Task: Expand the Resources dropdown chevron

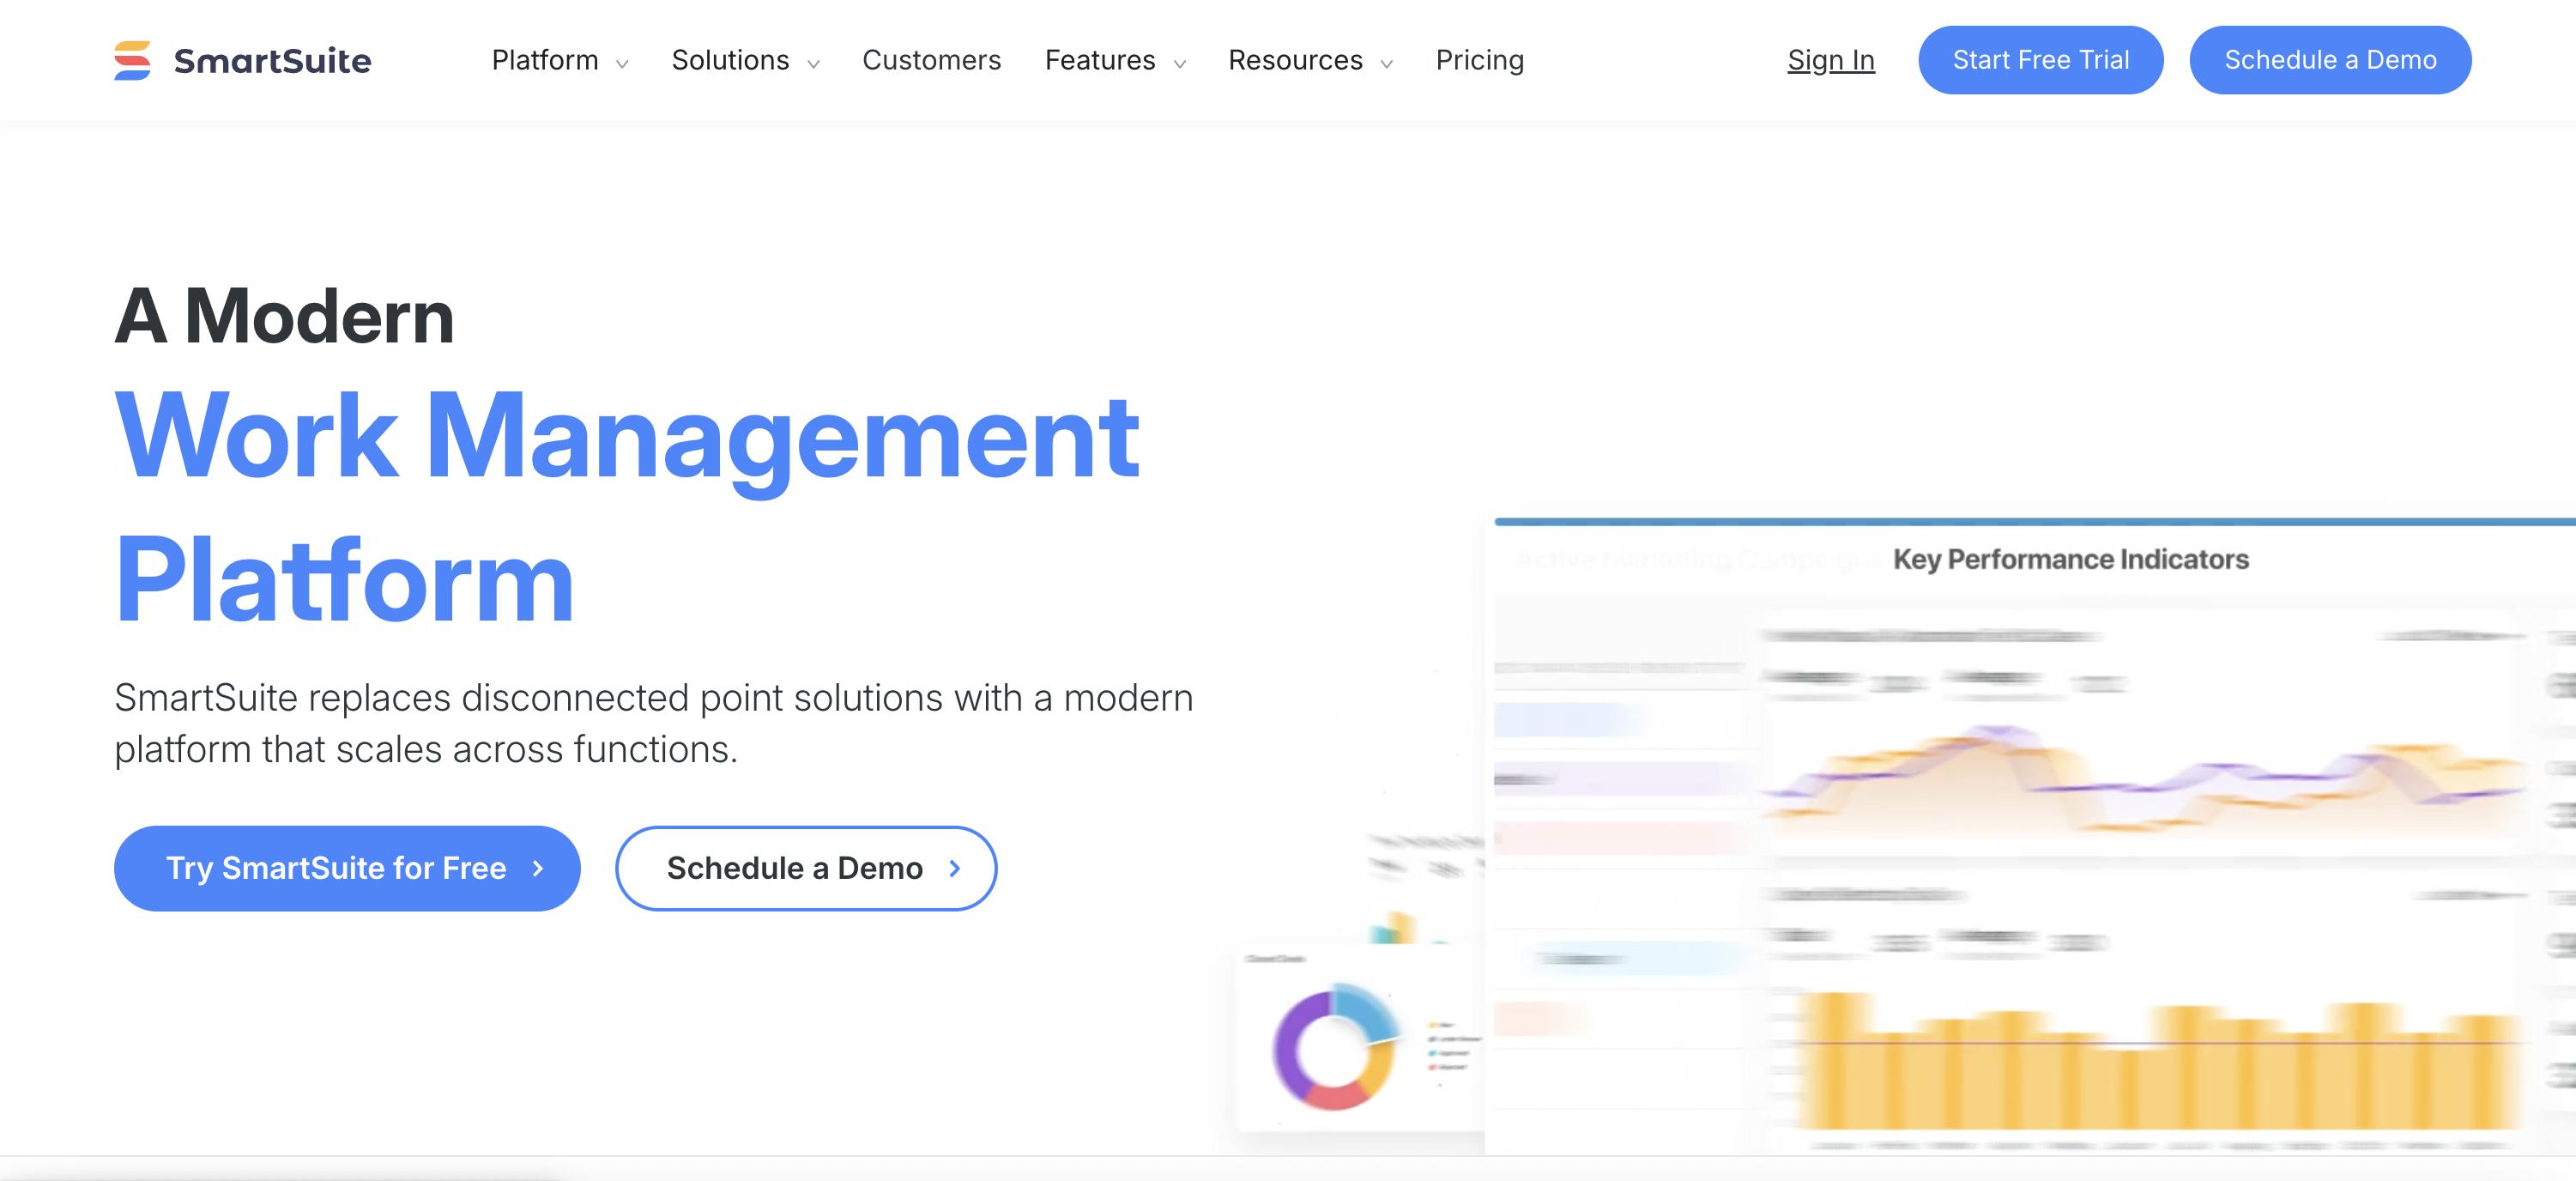Action: pos(1386,63)
